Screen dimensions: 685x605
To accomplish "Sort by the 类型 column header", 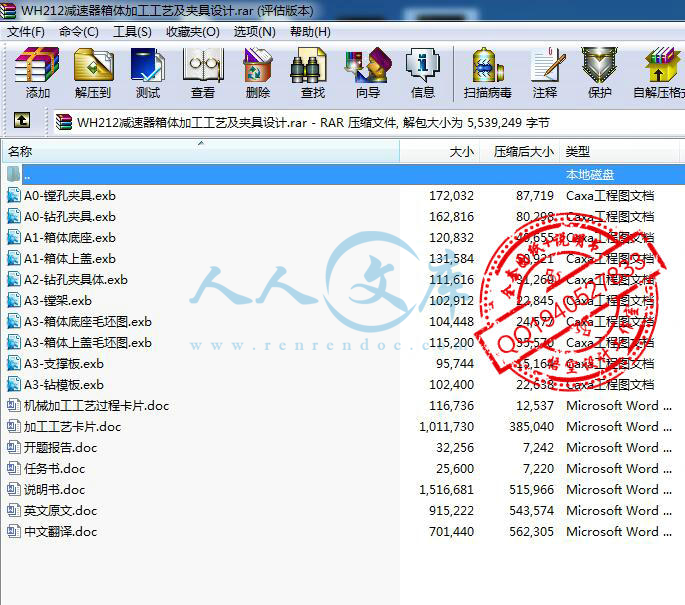I will 619,152.
